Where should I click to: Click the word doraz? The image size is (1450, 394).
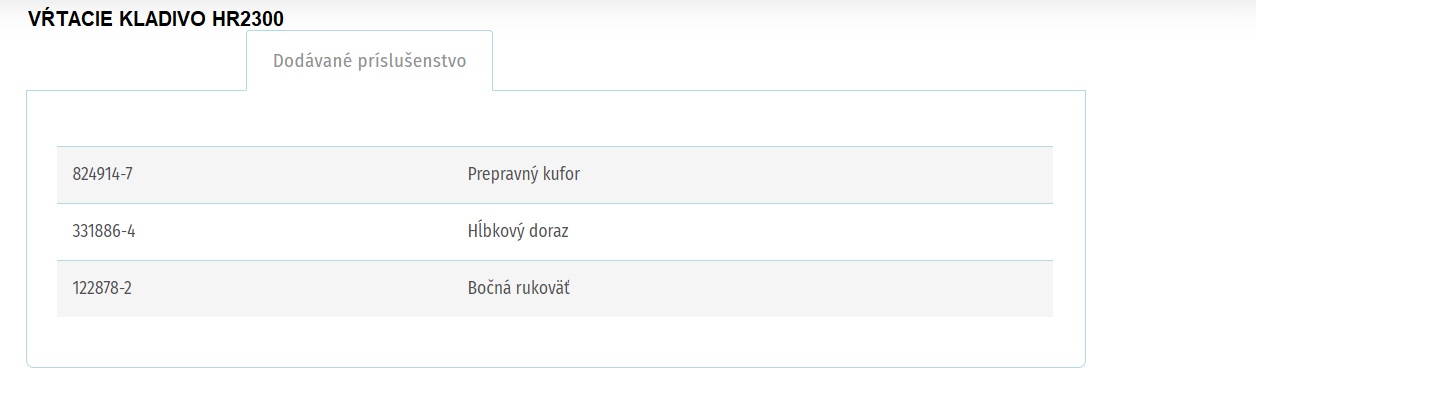[x=552, y=231]
